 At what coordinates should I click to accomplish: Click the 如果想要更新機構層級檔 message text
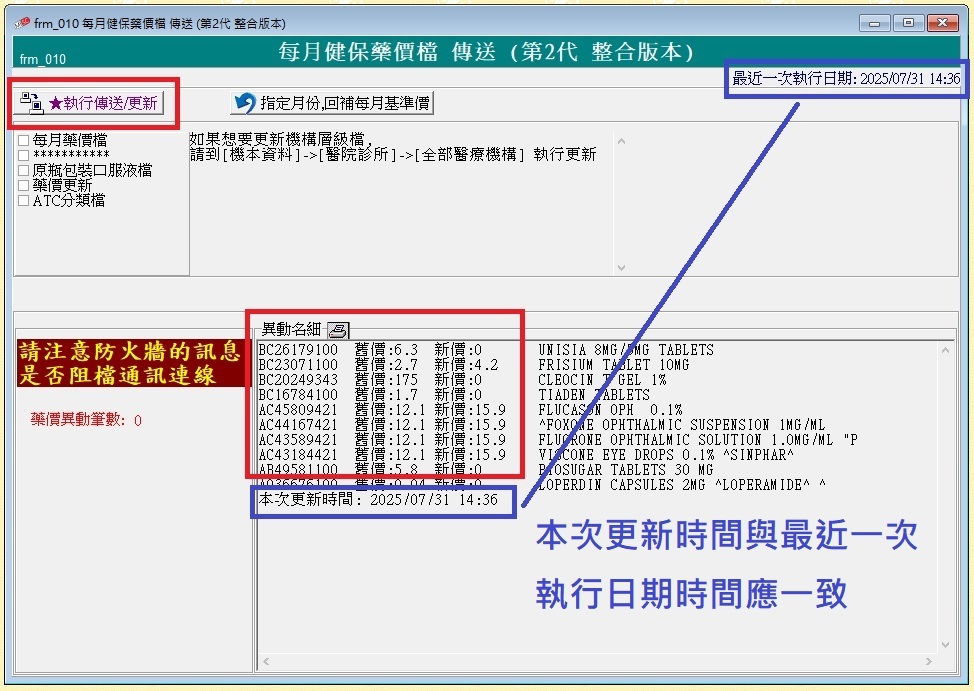point(281,139)
